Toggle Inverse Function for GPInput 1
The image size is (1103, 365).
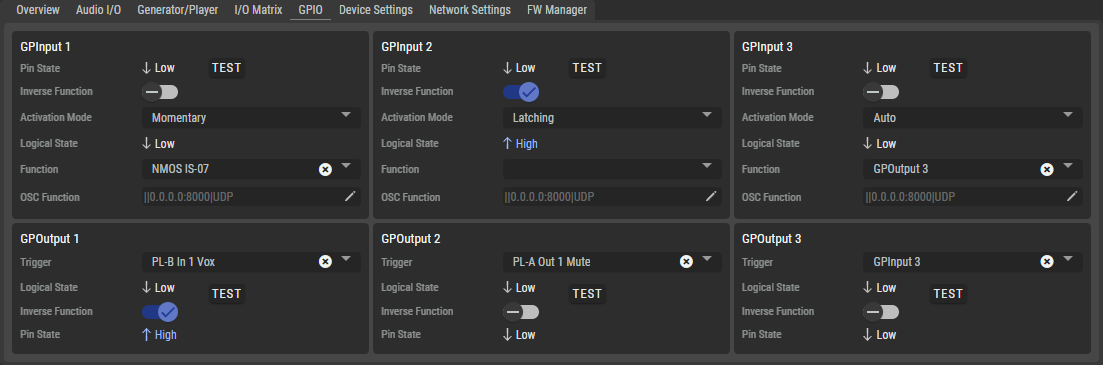click(160, 92)
